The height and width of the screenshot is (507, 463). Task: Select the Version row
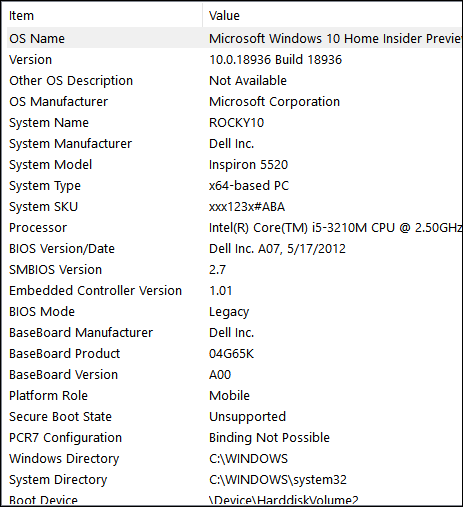coord(234,60)
